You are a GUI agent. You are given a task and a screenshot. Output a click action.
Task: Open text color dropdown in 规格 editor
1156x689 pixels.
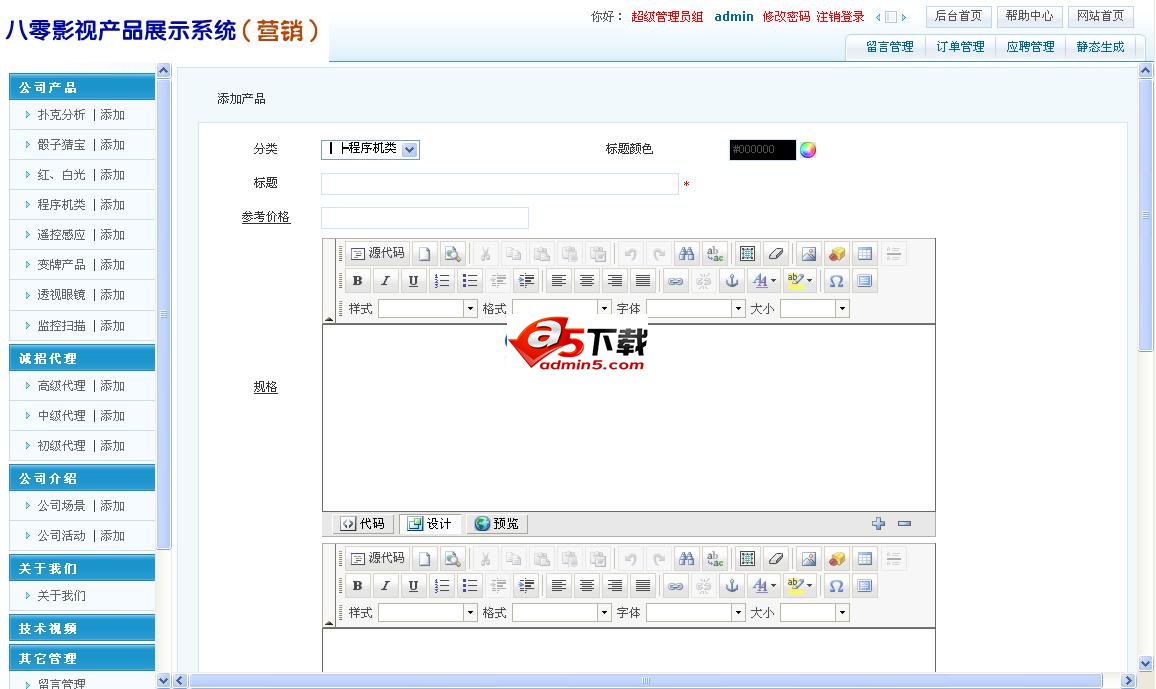765,281
